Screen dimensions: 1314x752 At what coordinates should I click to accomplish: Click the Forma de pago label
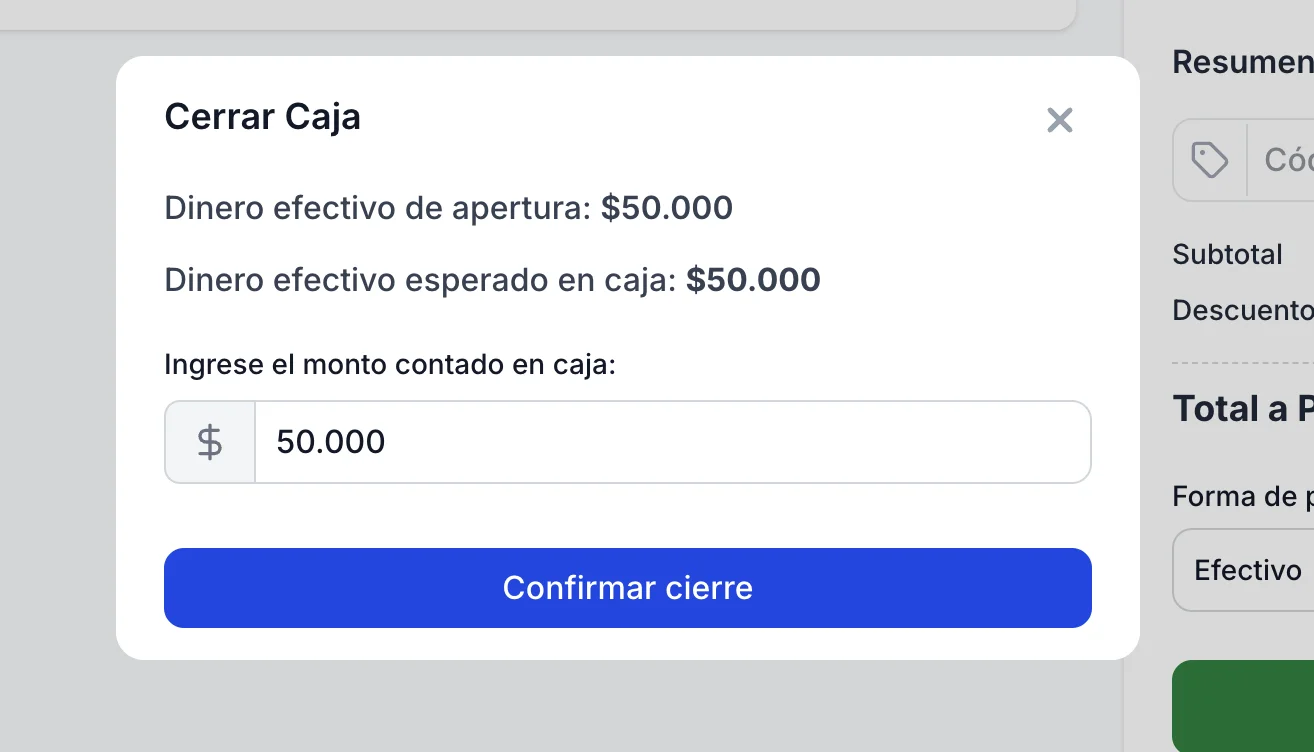click(1243, 496)
